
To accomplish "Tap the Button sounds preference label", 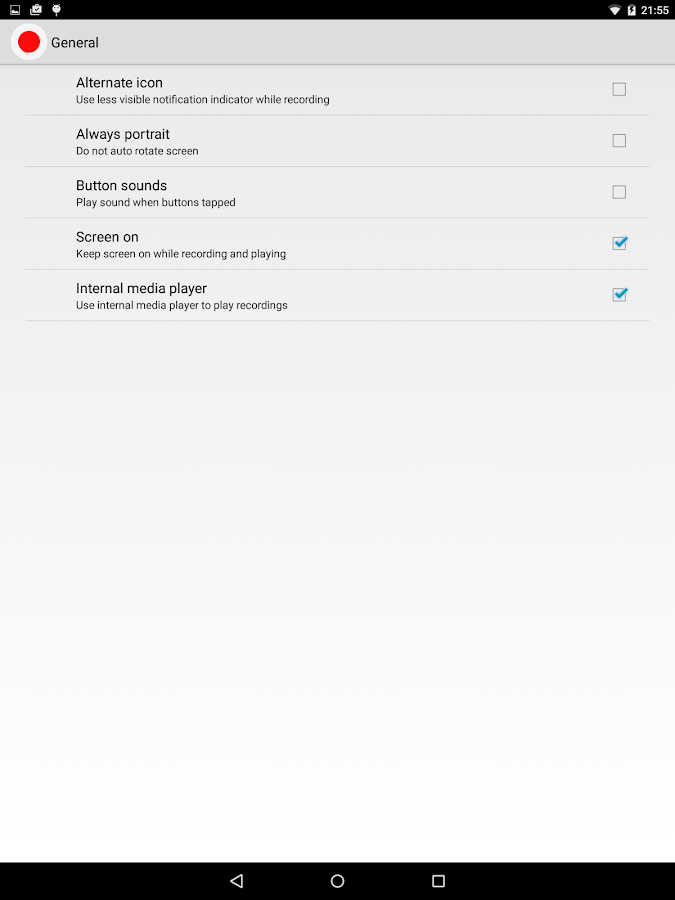I will tap(121, 185).
